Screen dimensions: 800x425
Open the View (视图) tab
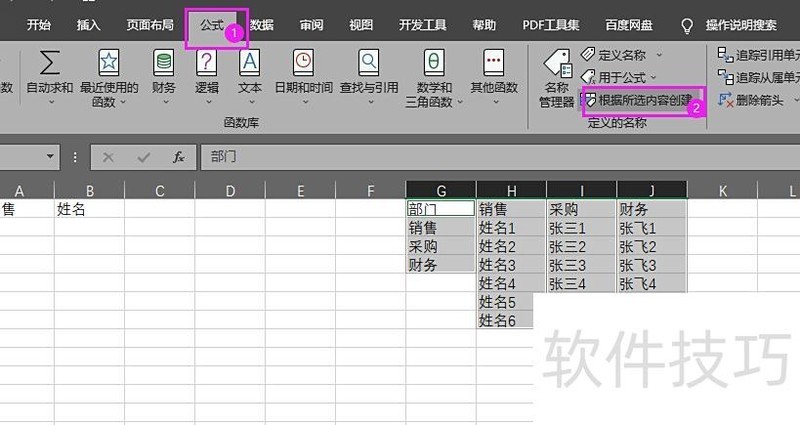[x=361, y=25]
